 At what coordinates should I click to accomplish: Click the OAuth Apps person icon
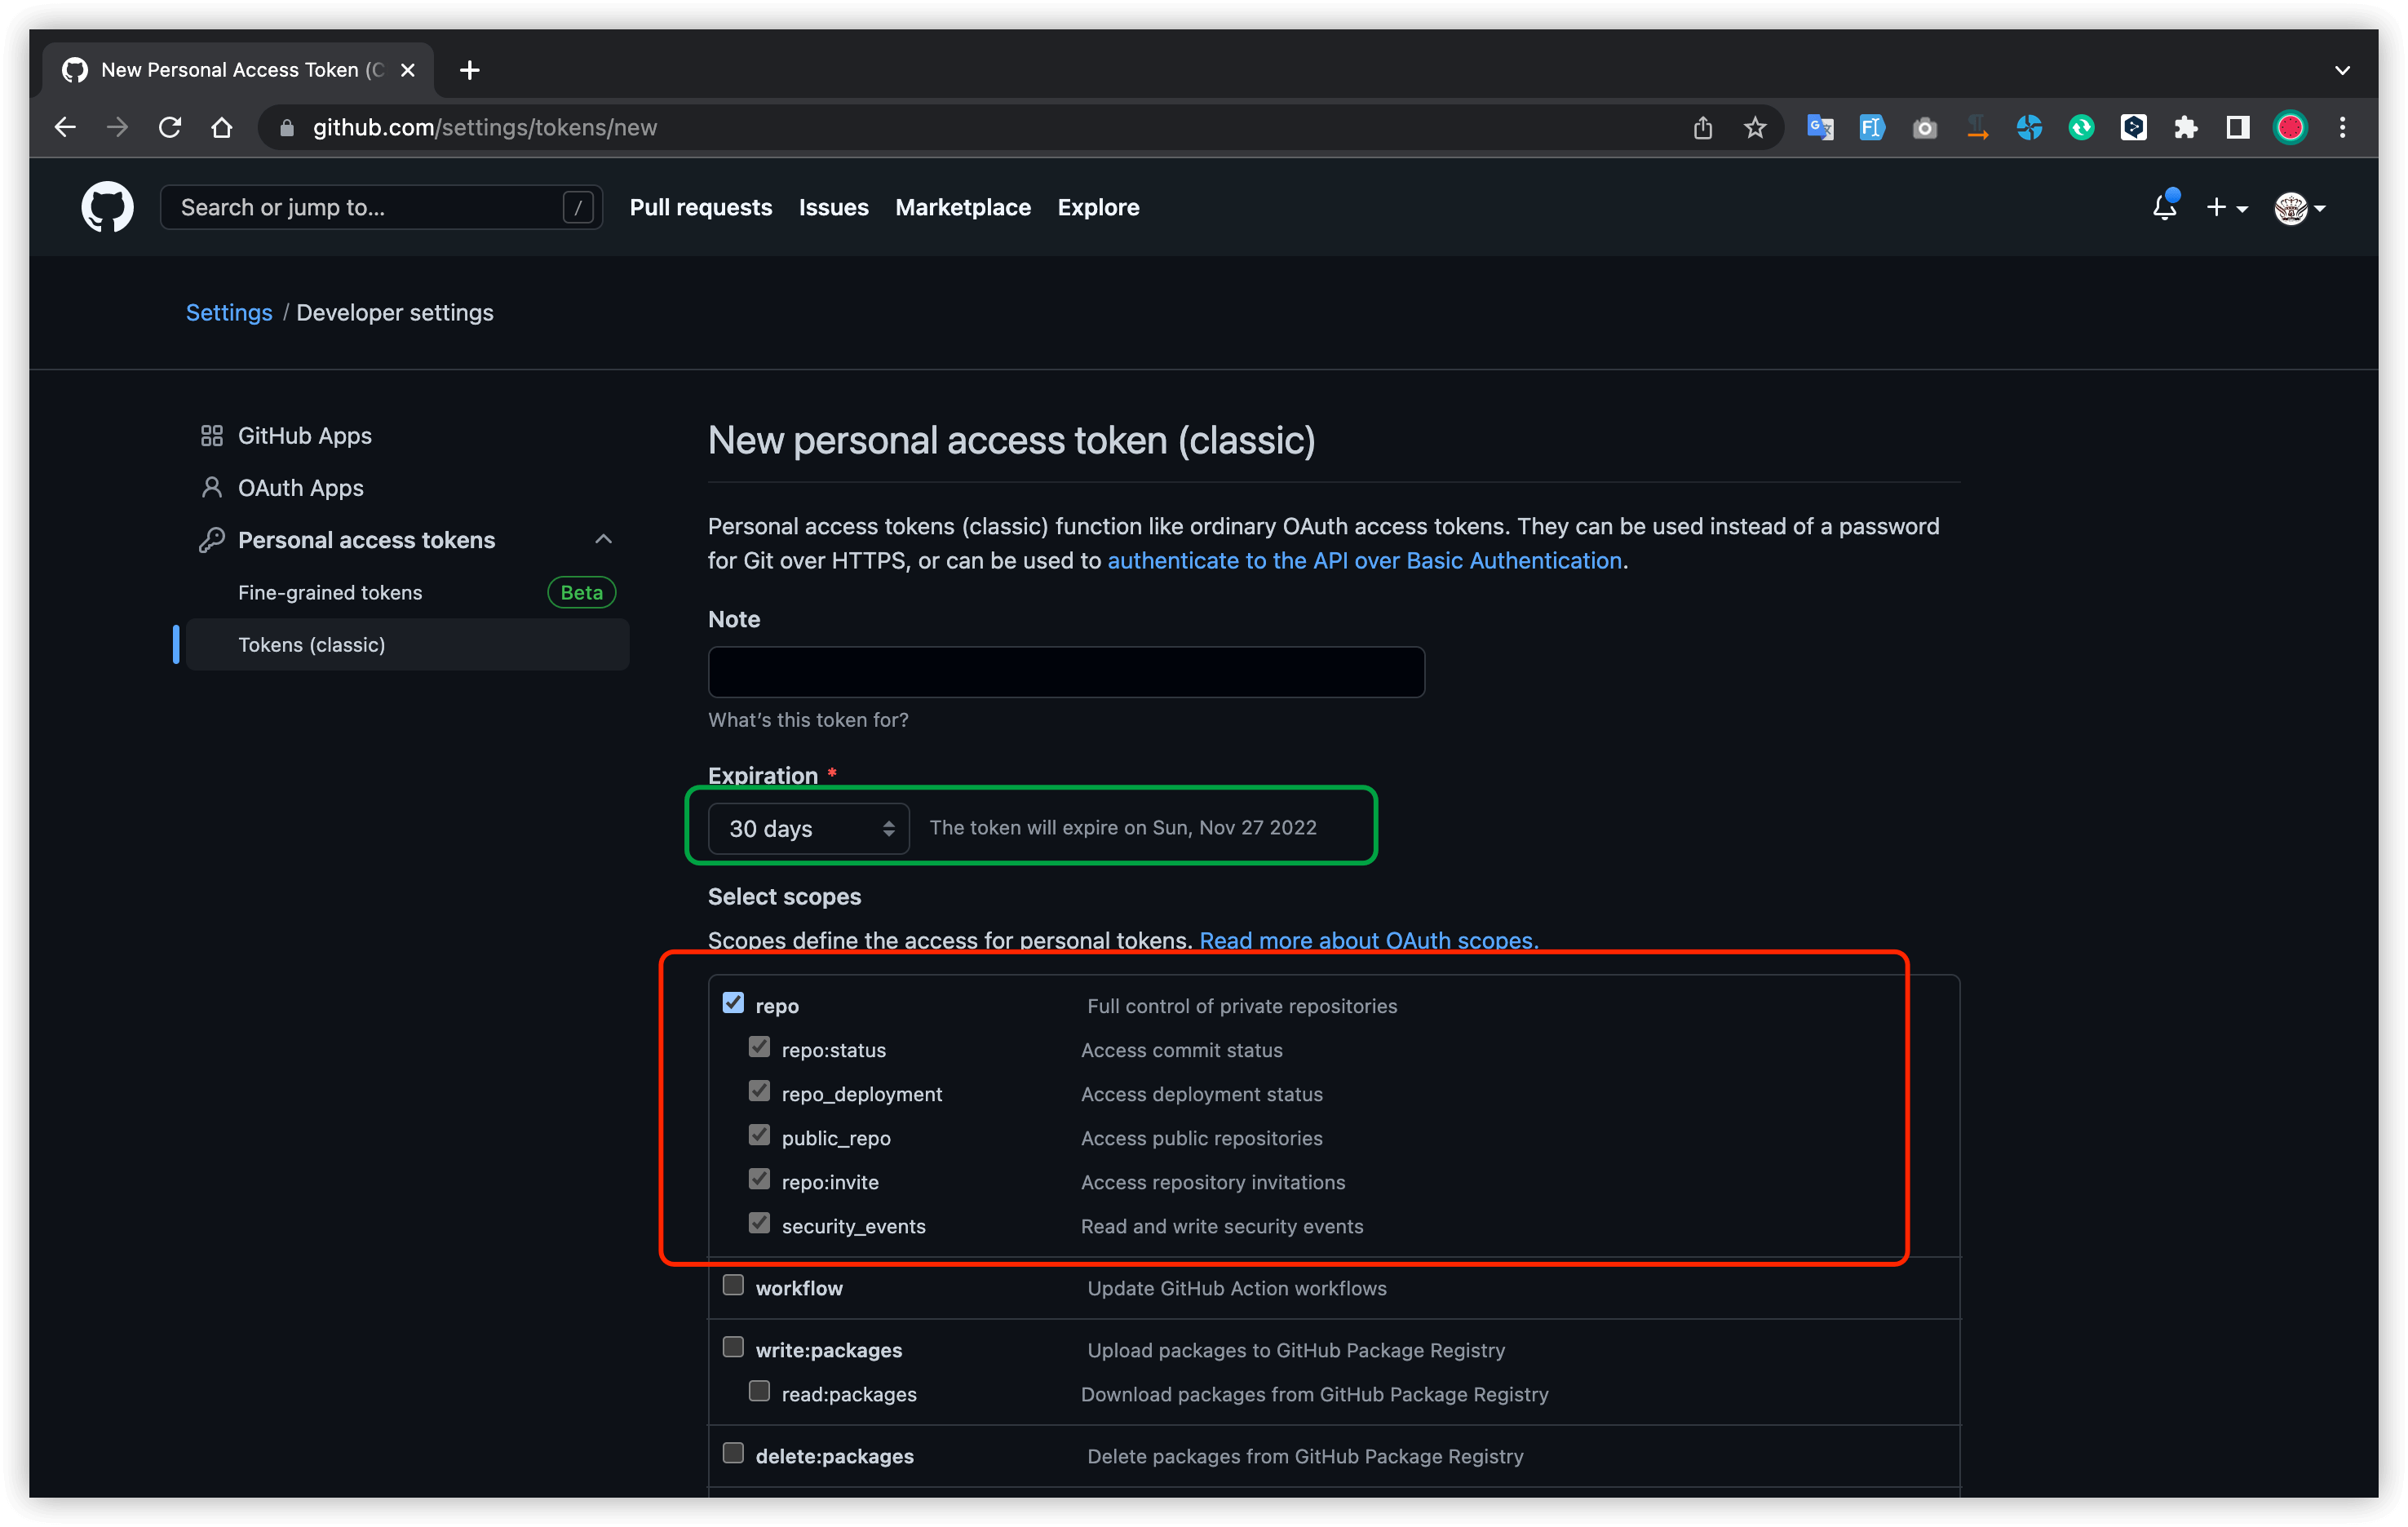pos(211,488)
